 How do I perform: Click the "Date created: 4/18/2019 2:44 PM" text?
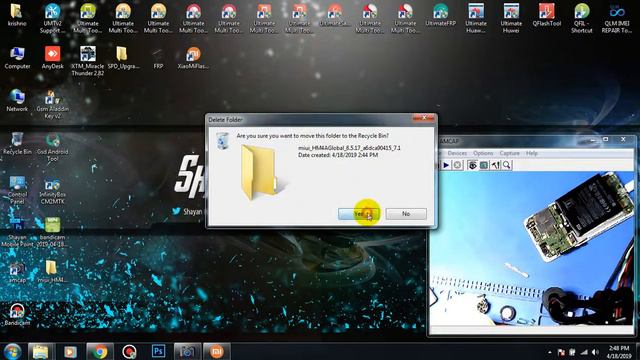tap(338, 155)
